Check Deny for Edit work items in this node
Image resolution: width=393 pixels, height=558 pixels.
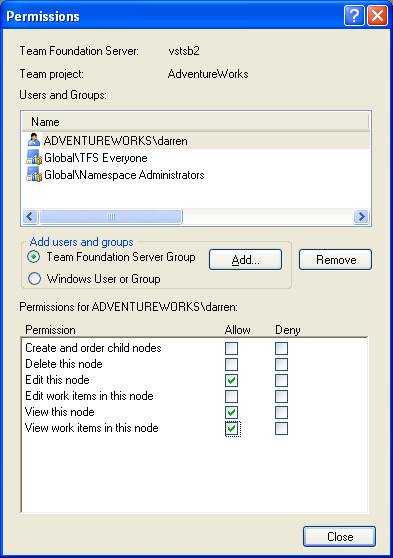pos(281,396)
